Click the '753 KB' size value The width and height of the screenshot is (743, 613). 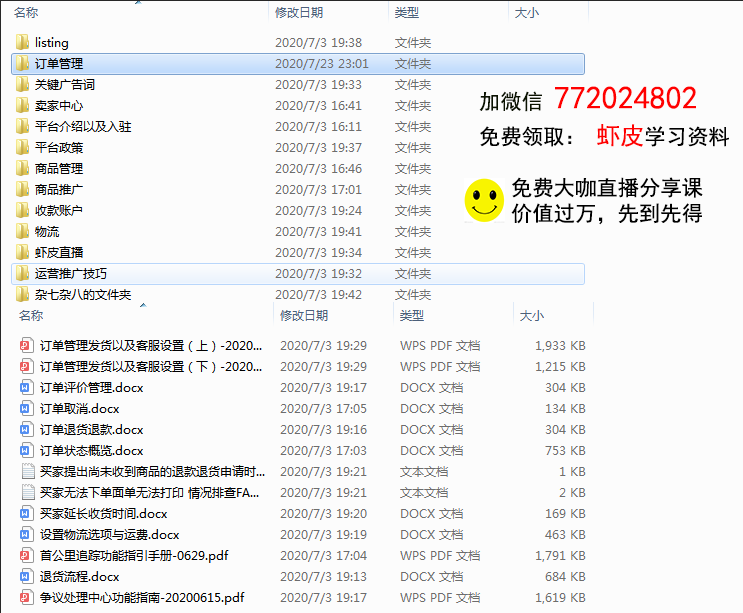pos(565,451)
